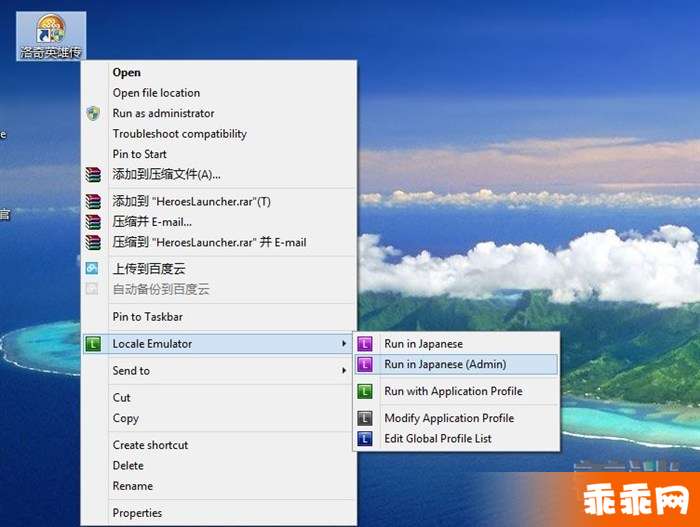Image resolution: width=700 pixels, height=527 pixels.
Task: Click the icon beside Modify Application Profile
Action: 365,418
